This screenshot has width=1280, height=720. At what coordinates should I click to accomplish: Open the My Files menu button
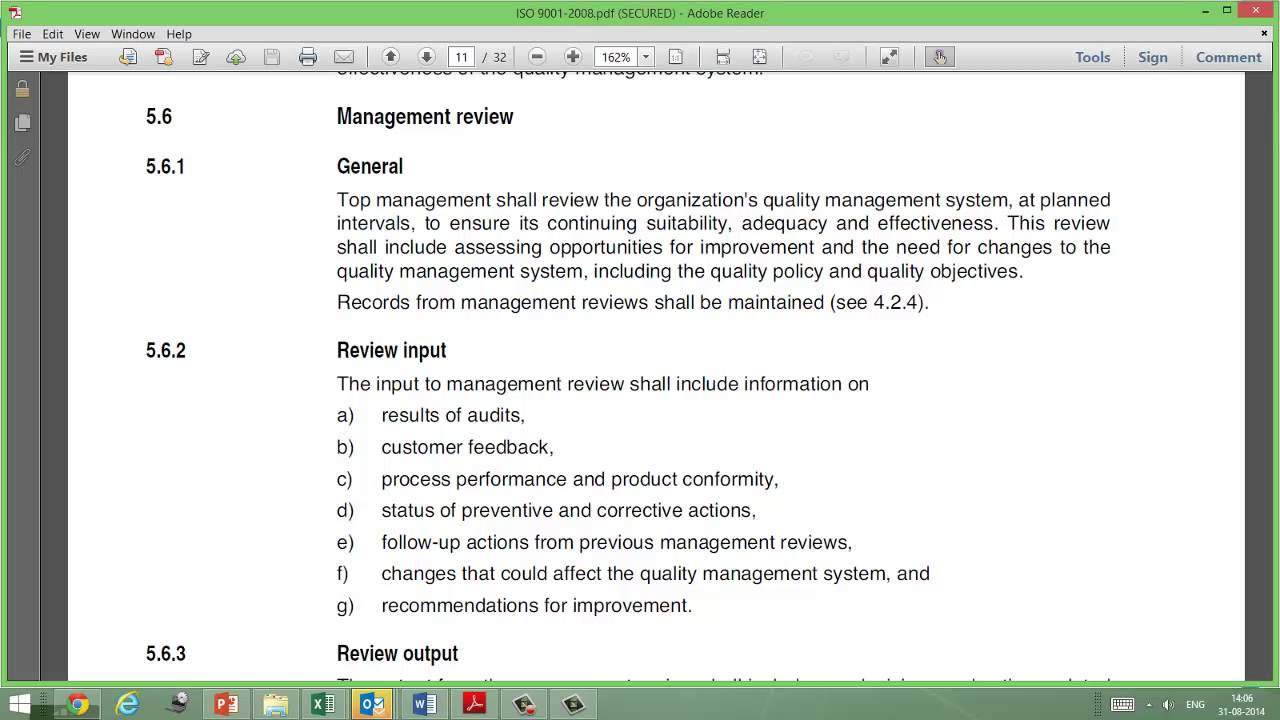coord(54,57)
